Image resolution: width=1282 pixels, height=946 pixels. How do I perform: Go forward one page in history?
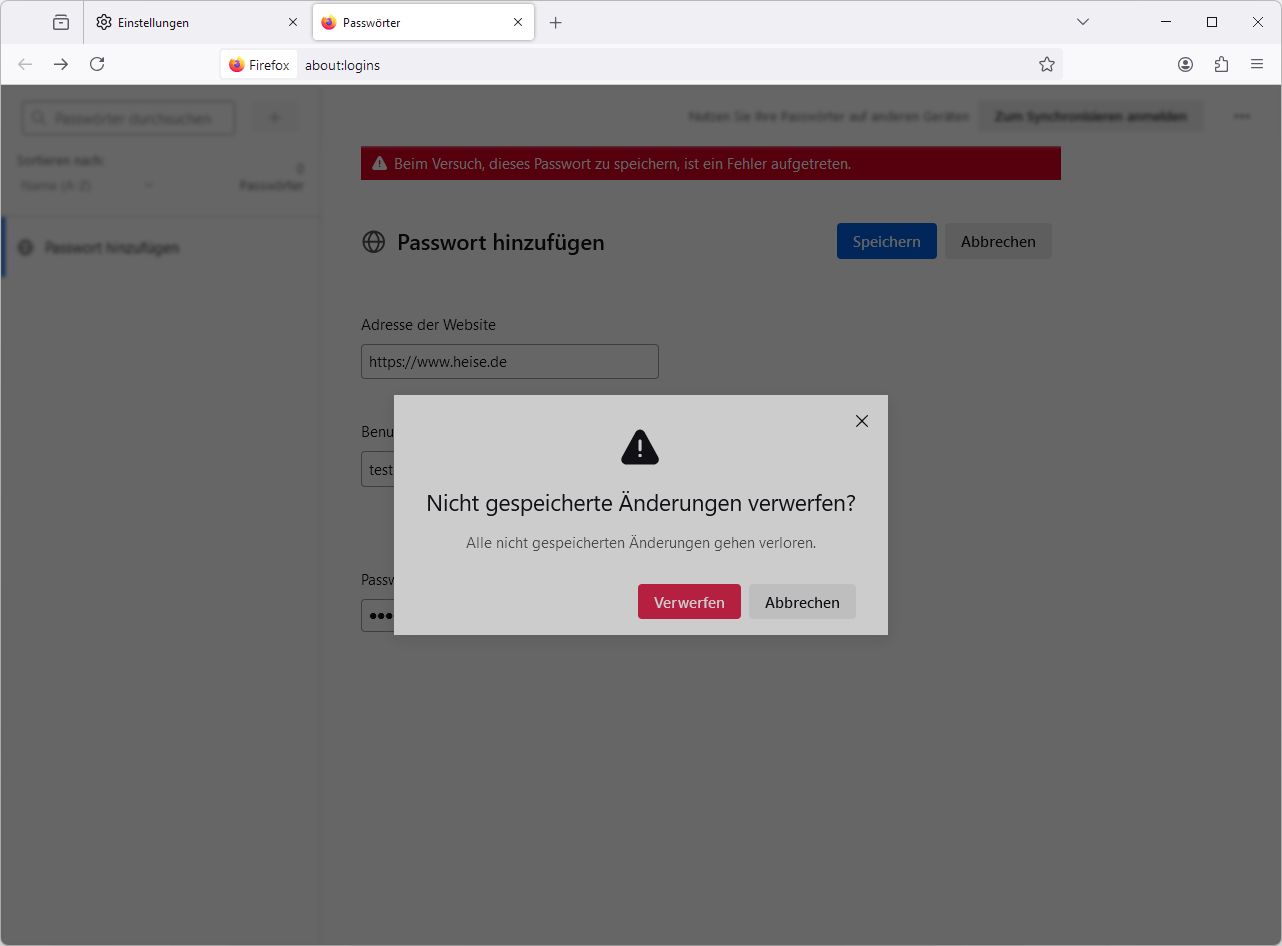point(61,64)
